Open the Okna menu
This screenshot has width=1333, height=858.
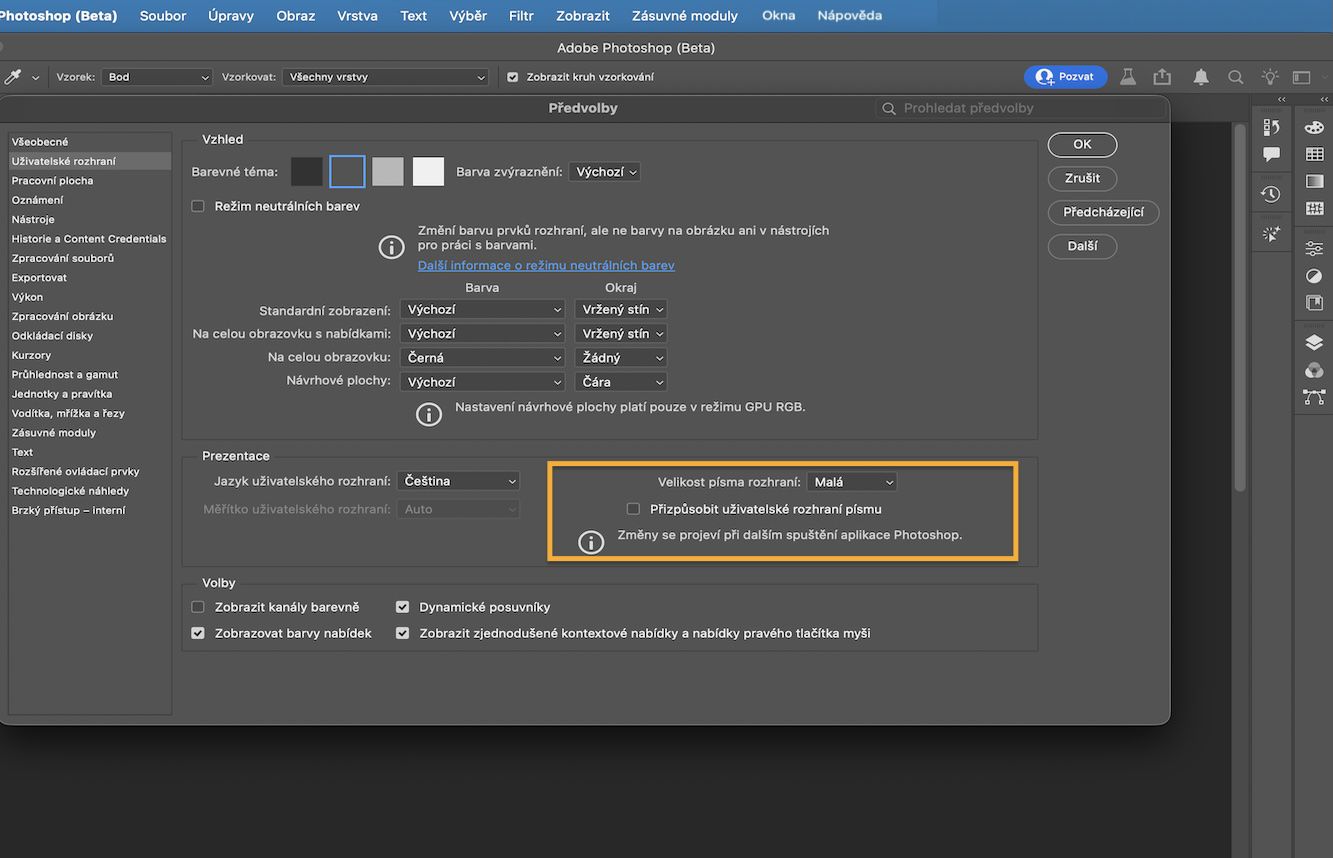click(778, 15)
